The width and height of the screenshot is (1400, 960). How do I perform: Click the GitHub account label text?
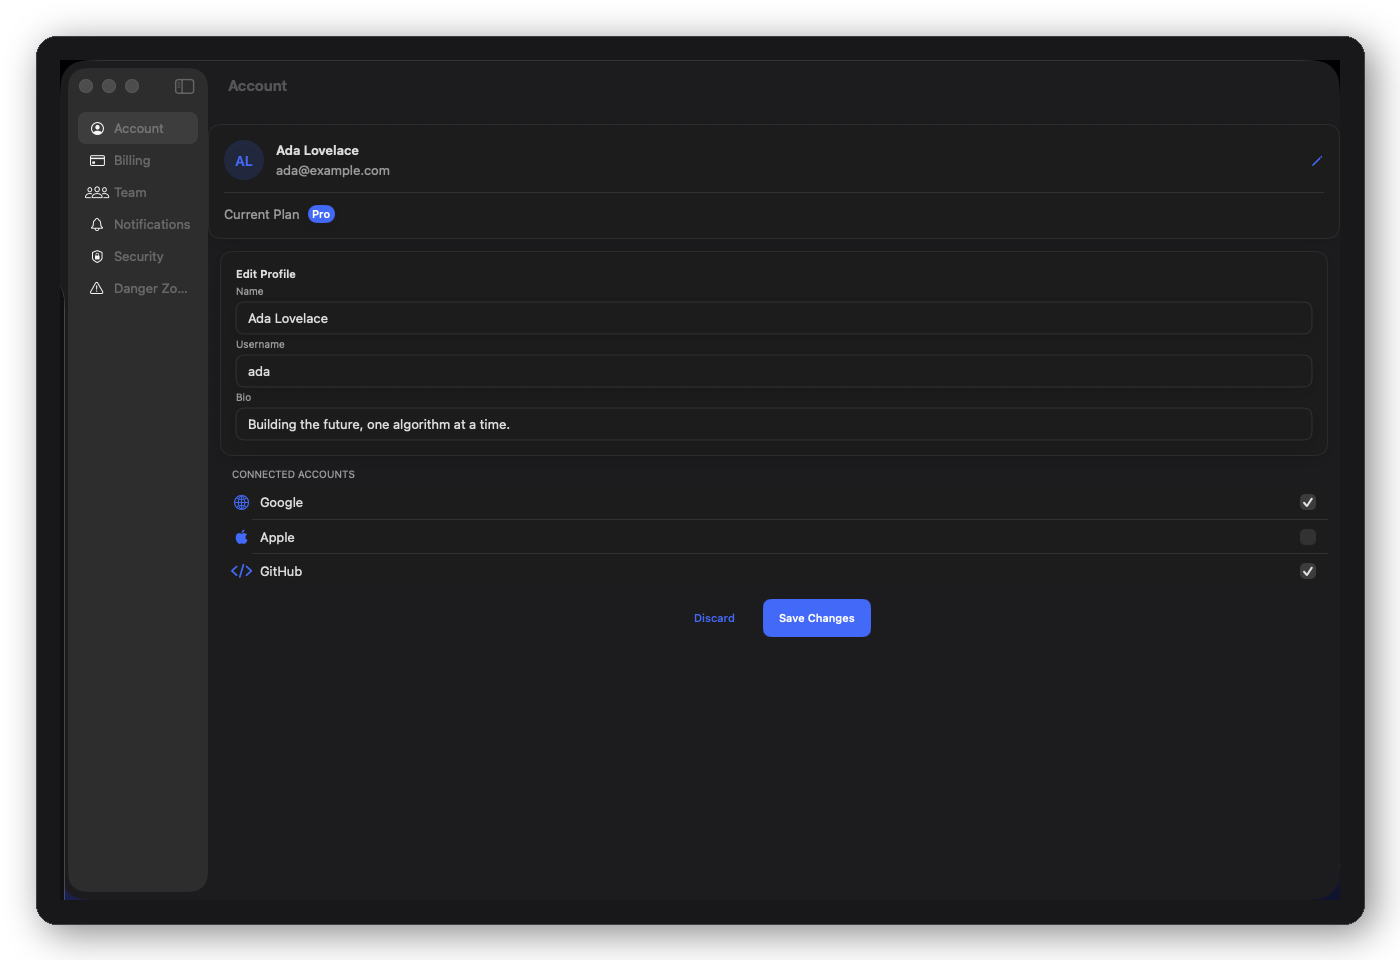tap(281, 571)
